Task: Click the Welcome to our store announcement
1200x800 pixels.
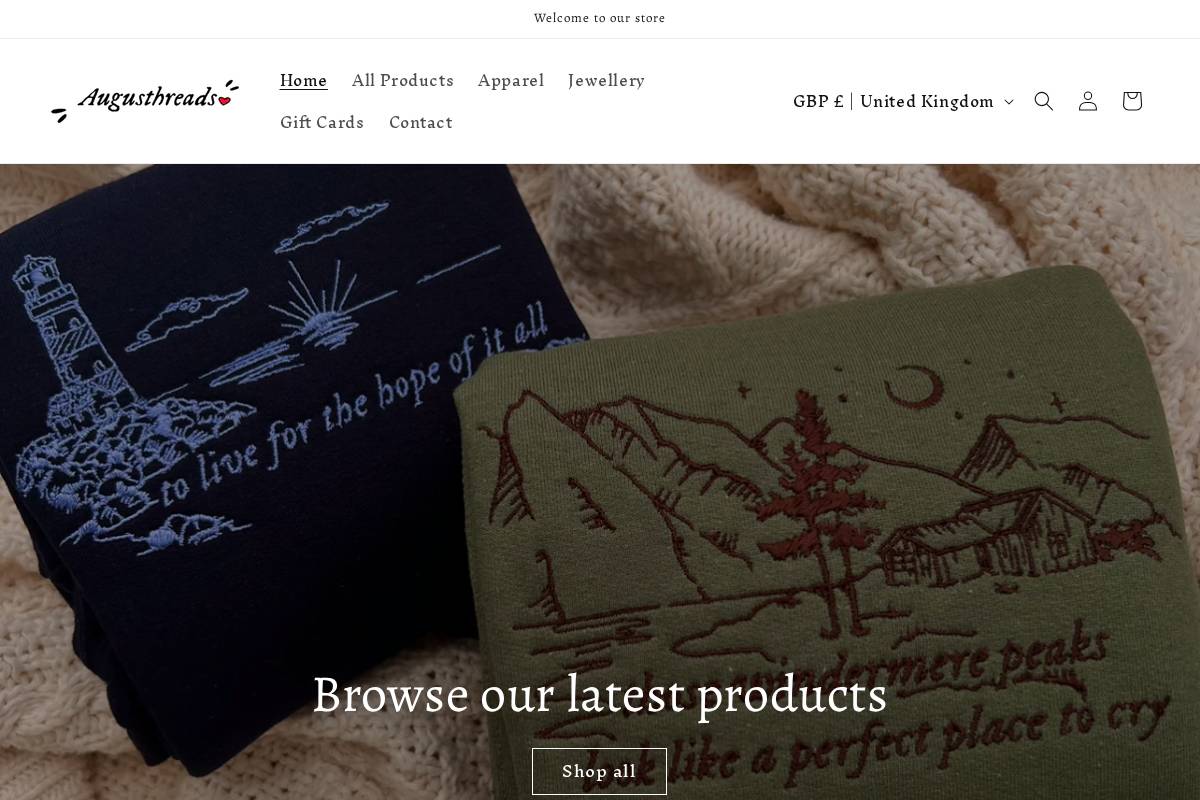Action: pos(600,18)
